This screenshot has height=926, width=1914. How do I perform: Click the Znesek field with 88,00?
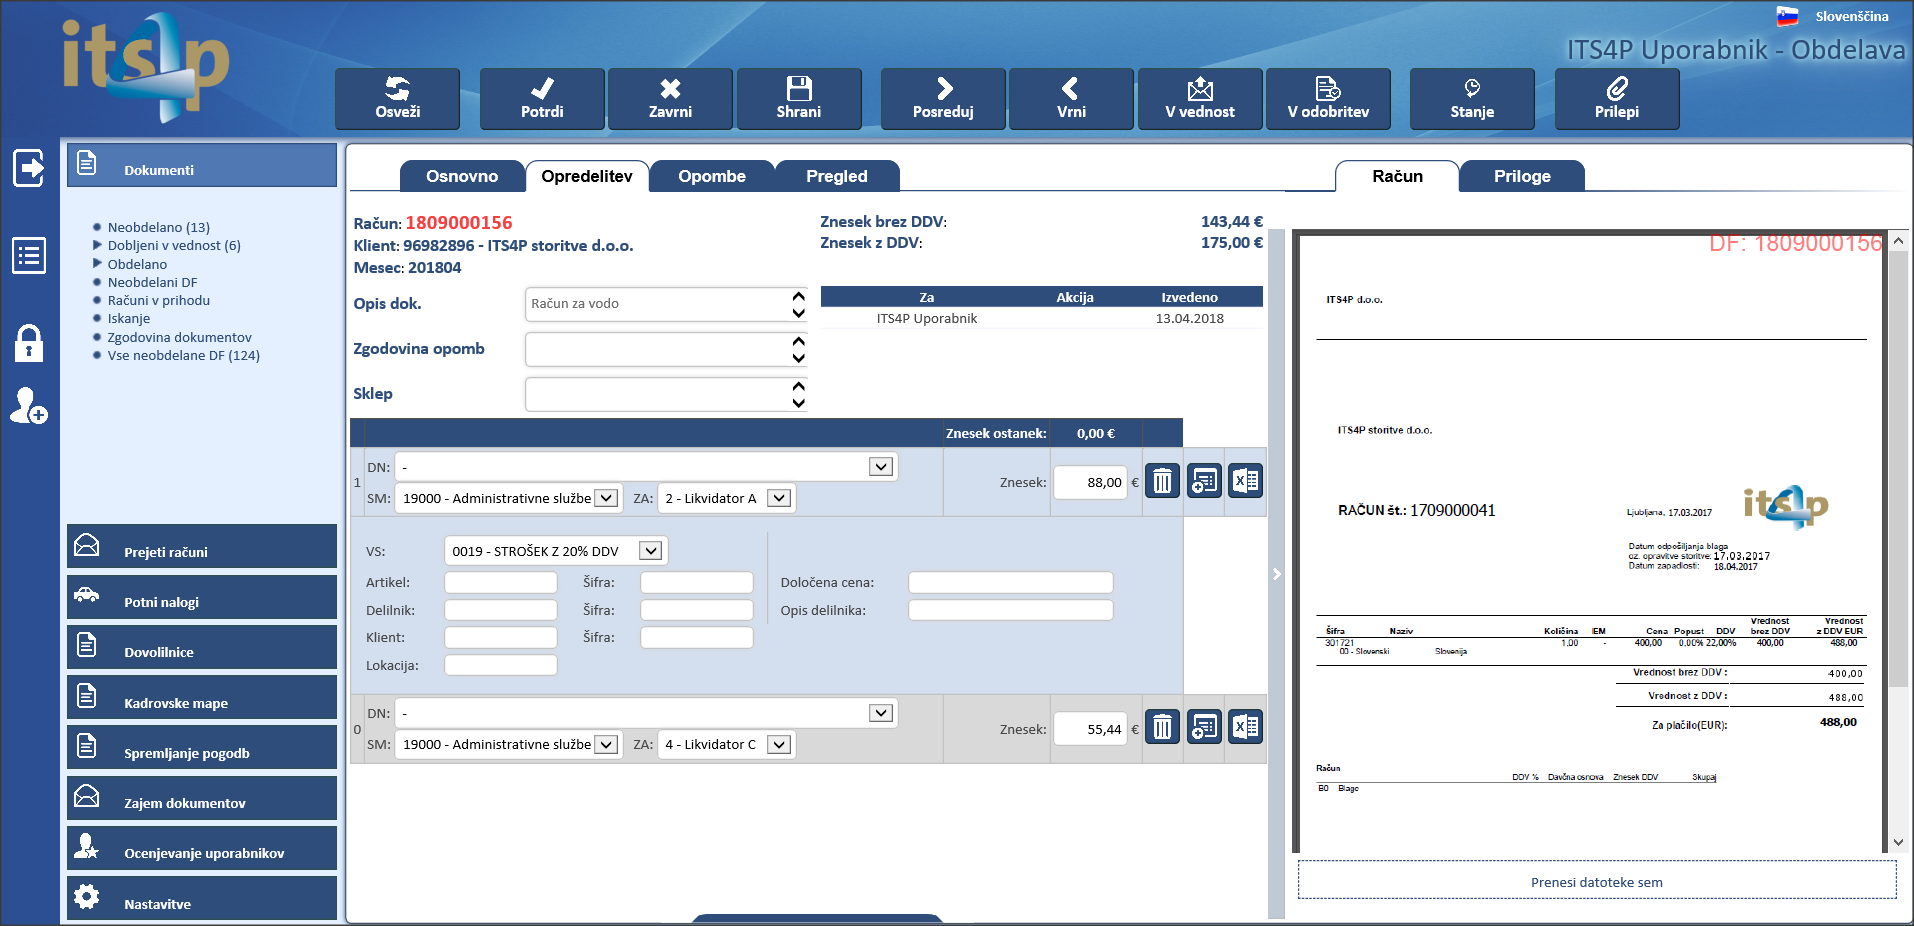coord(1090,482)
